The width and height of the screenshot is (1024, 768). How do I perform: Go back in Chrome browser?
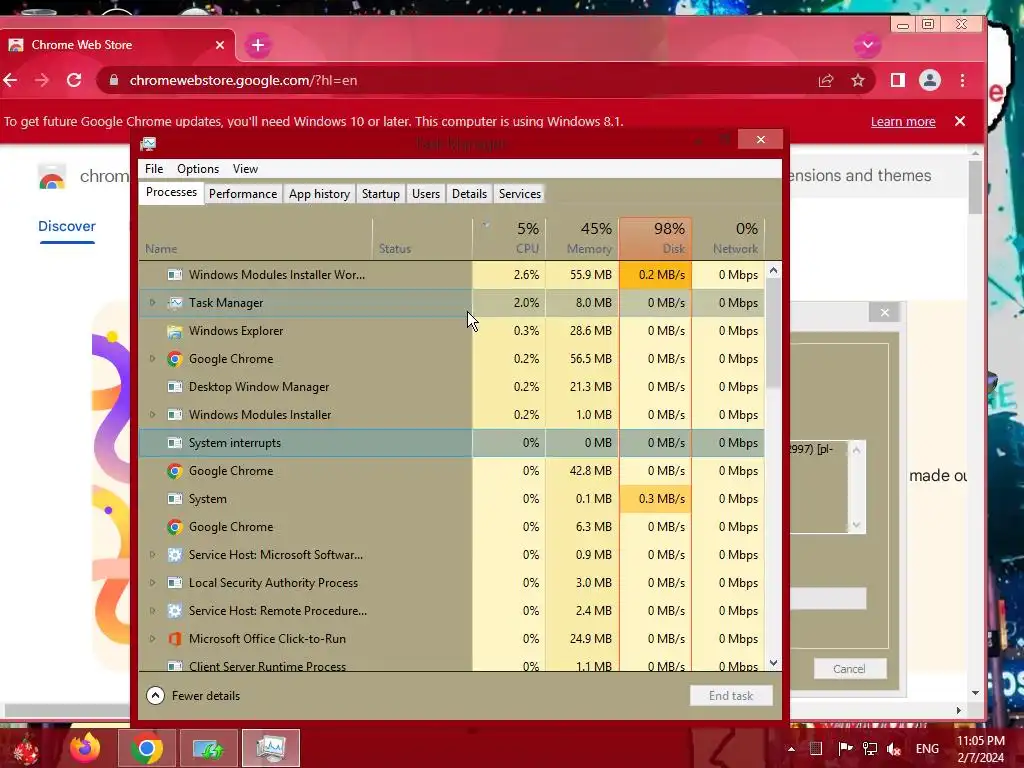click(x=11, y=80)
